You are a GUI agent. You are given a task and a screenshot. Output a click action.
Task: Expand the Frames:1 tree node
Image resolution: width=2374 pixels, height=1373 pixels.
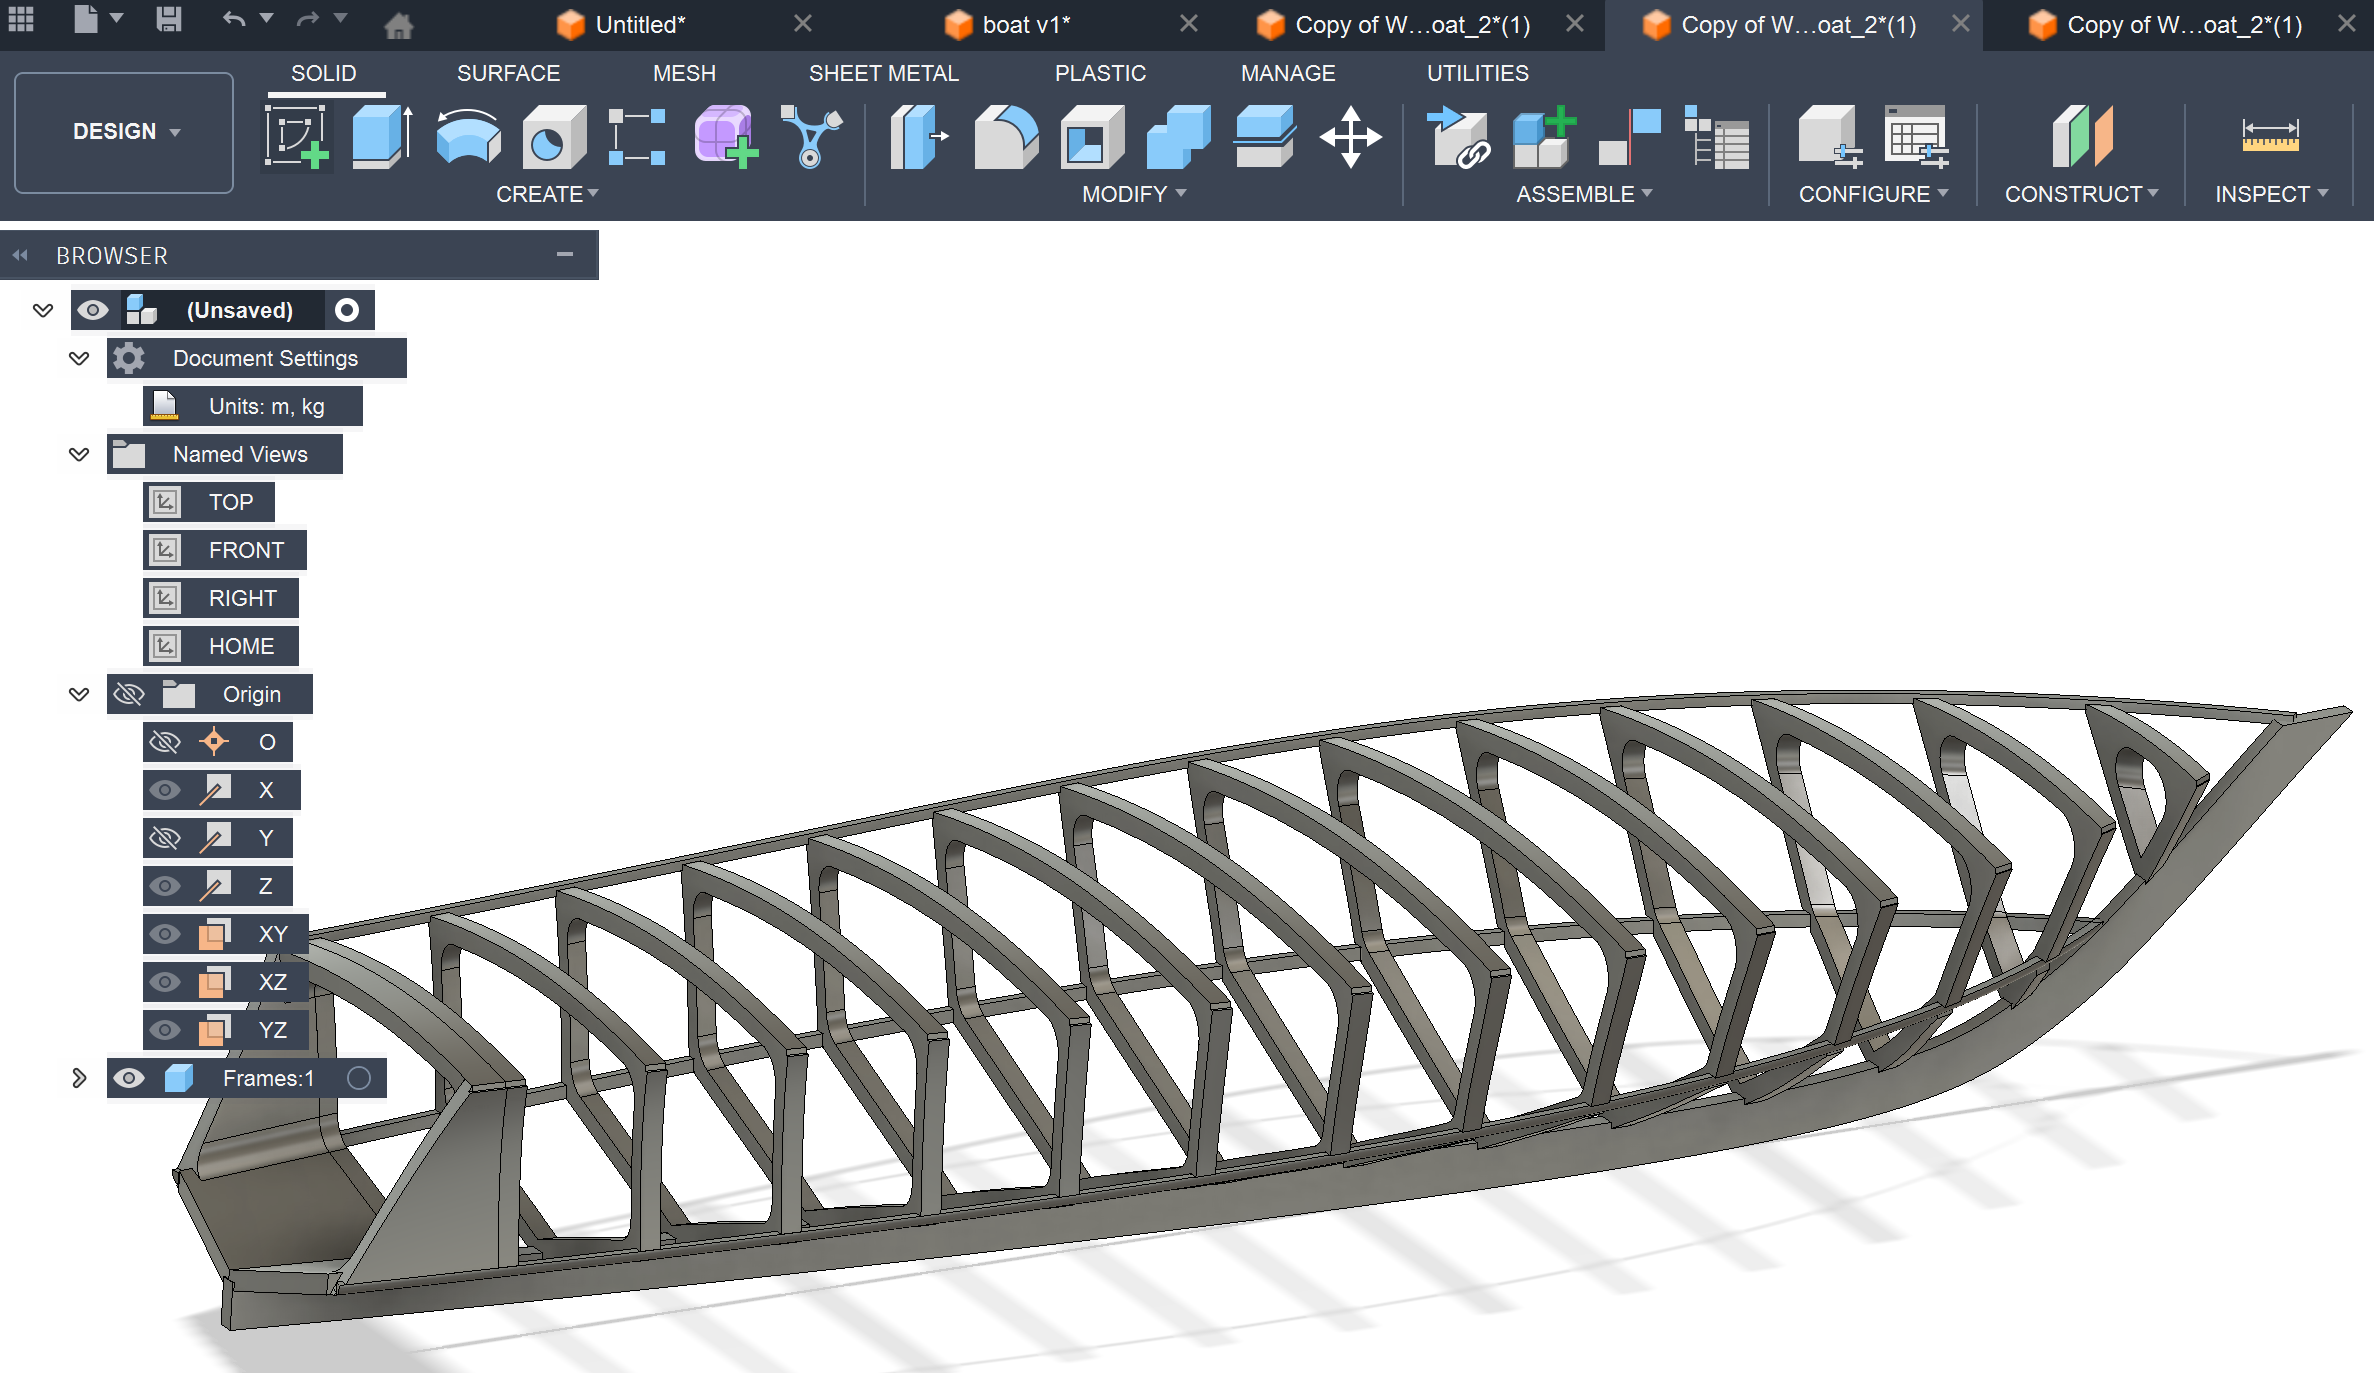79,1078
